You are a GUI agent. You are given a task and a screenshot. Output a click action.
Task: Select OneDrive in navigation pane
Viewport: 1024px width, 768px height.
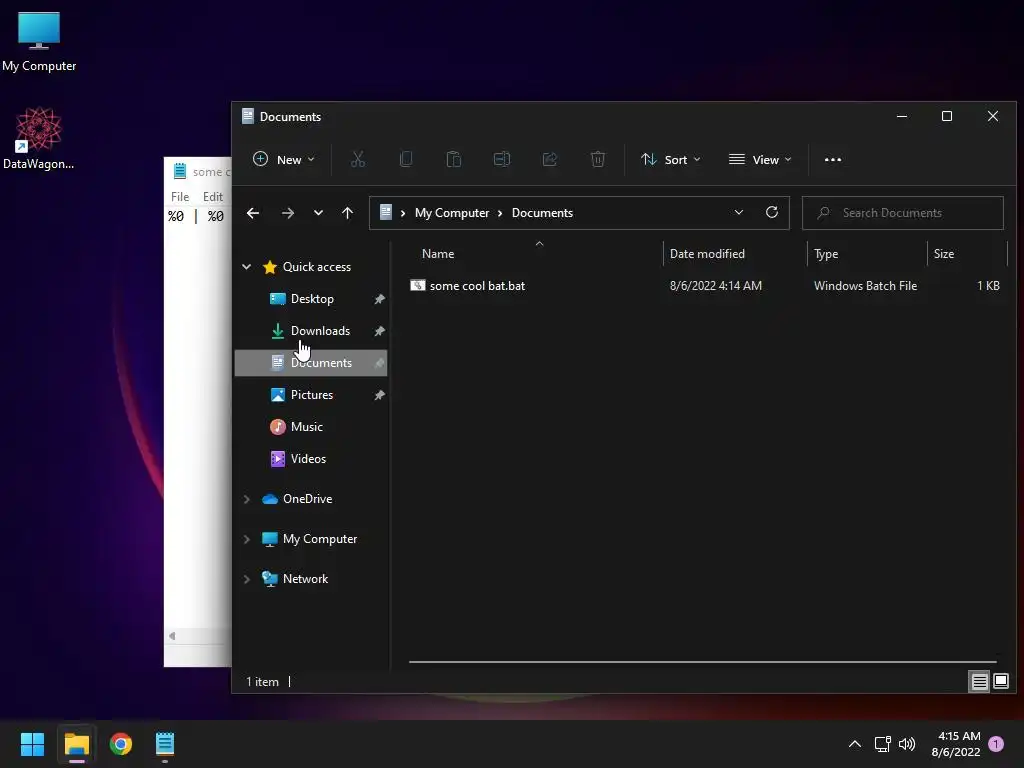(308, 499)
